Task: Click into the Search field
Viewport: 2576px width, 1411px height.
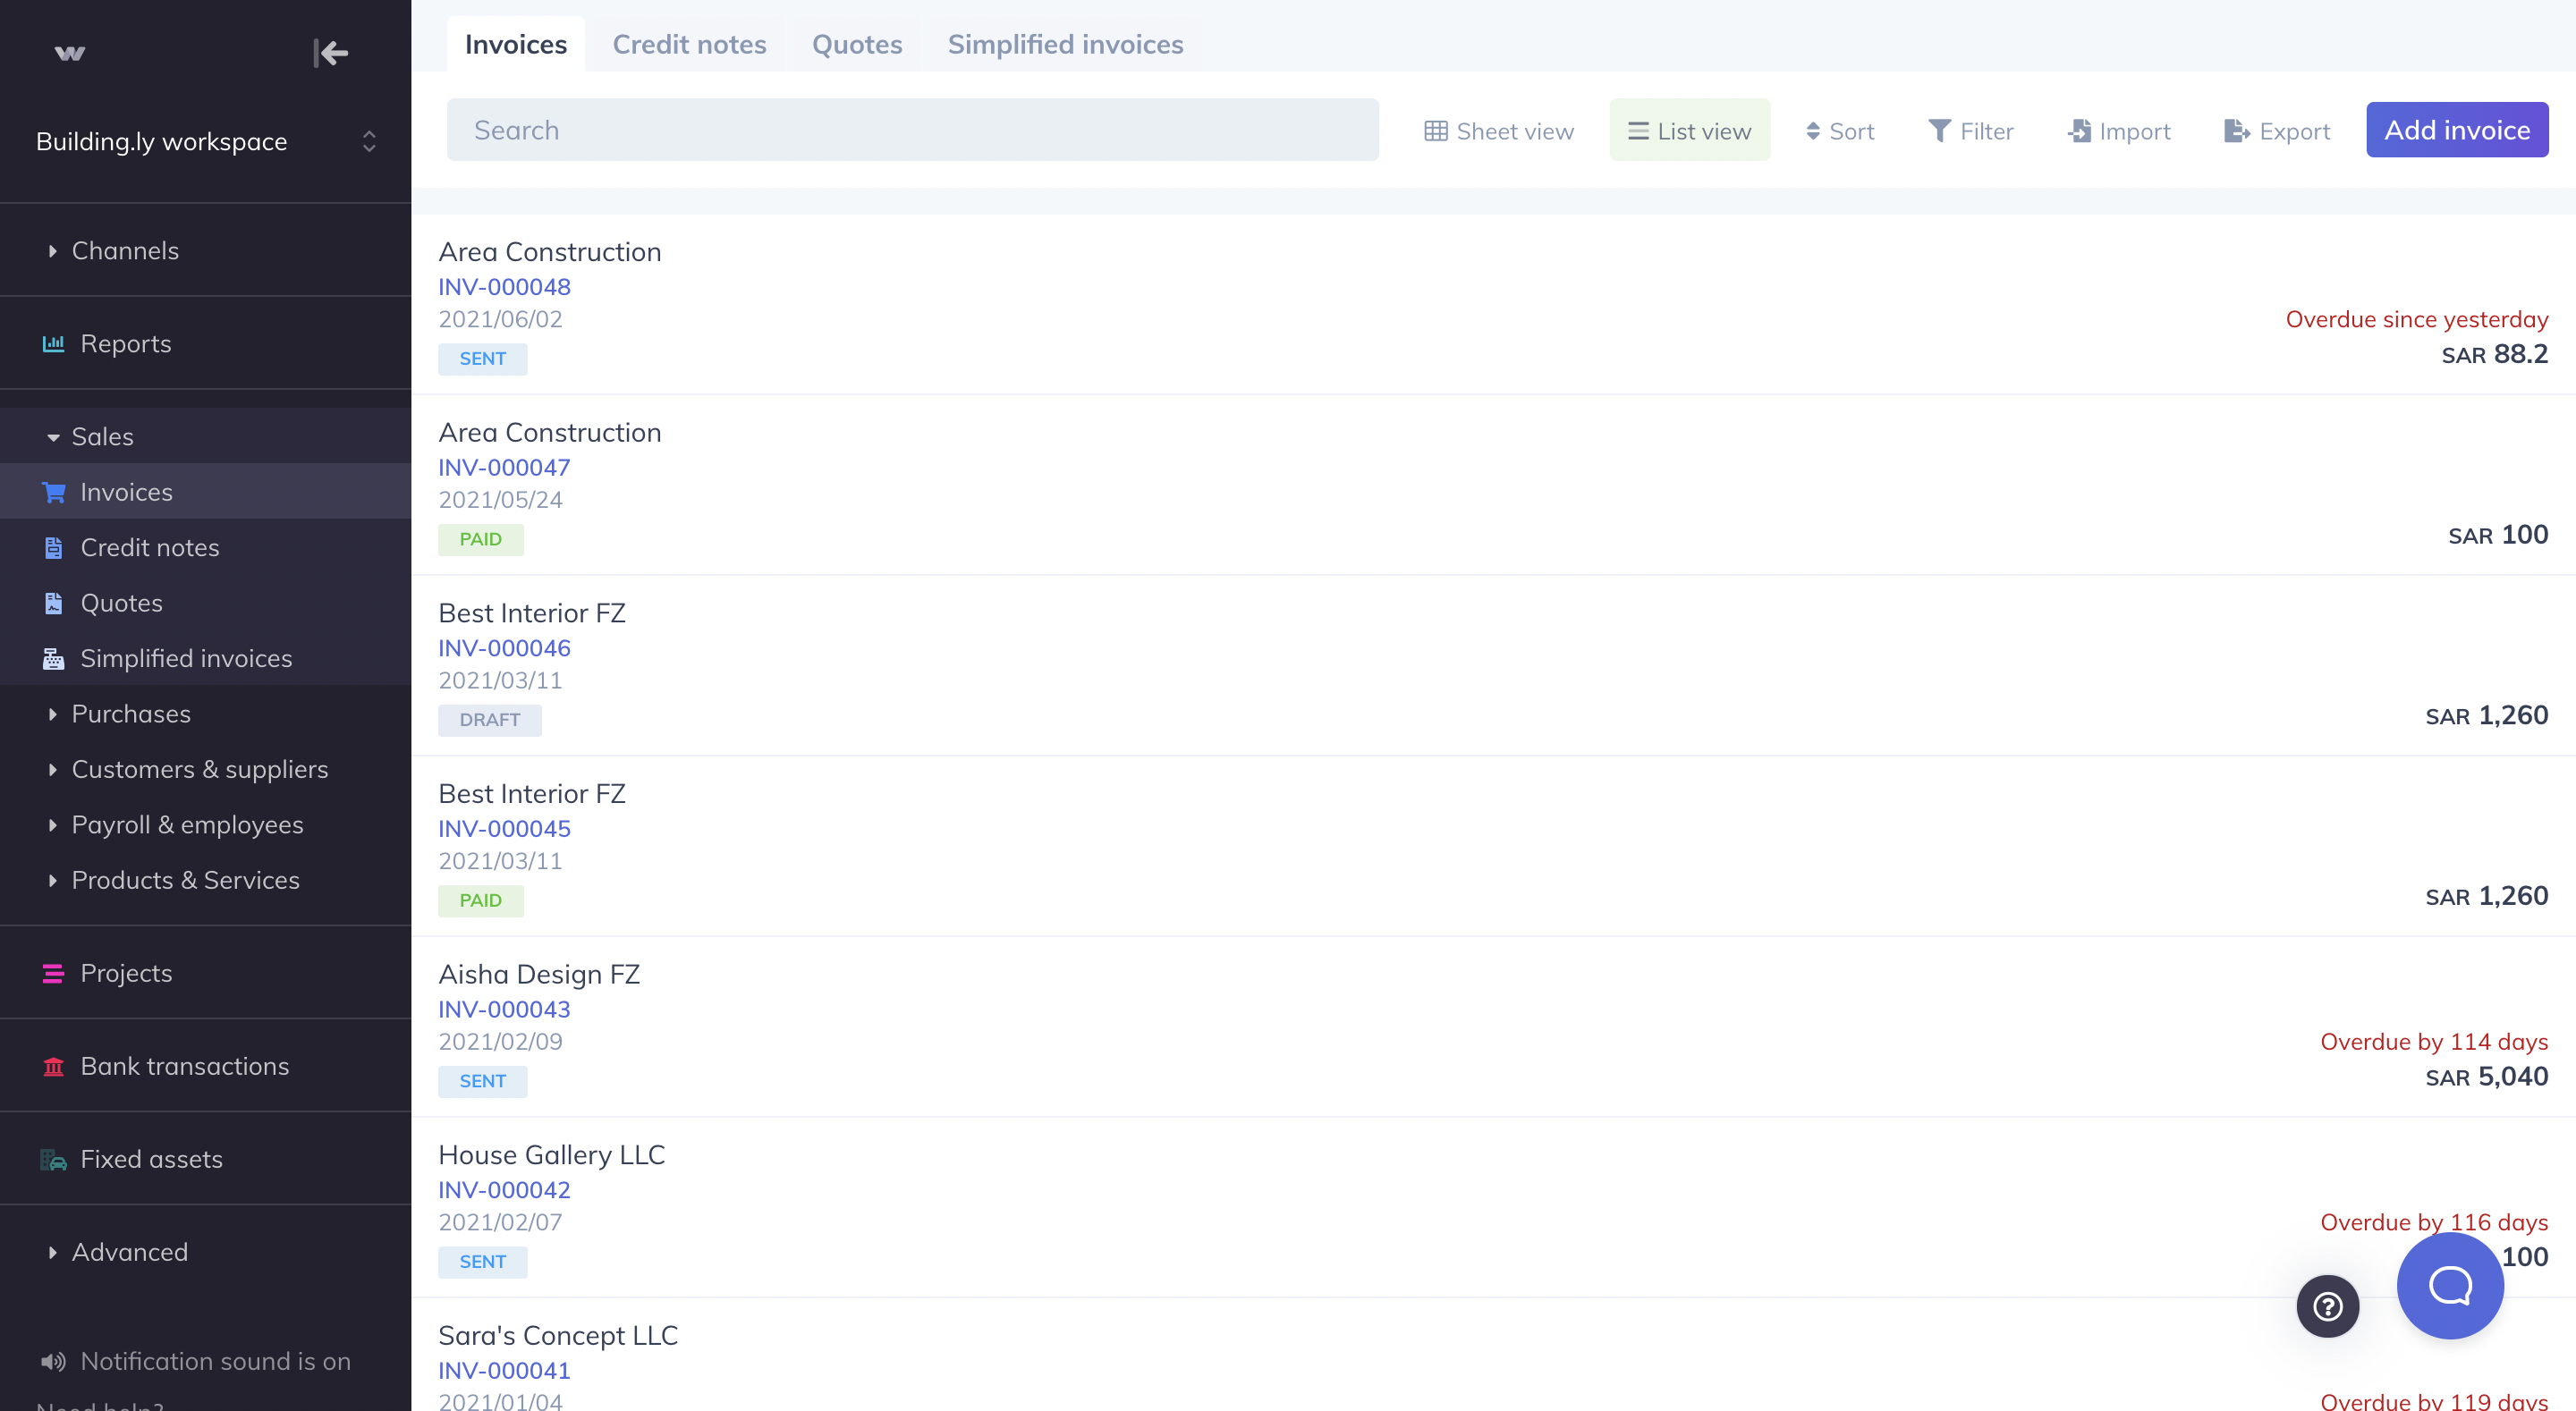Action: click(912, 130)
